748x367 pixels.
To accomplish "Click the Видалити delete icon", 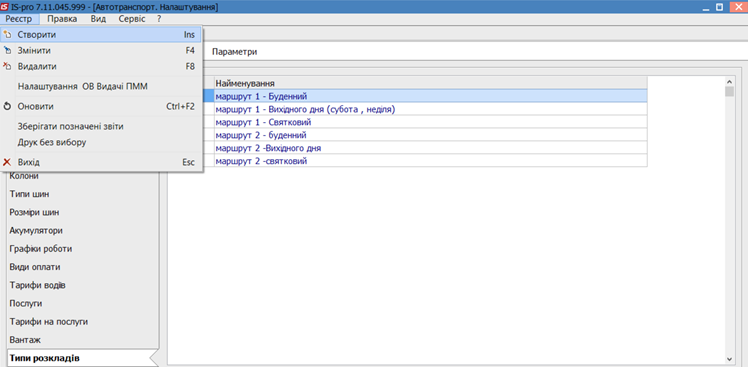I will (x=7, y=66).
